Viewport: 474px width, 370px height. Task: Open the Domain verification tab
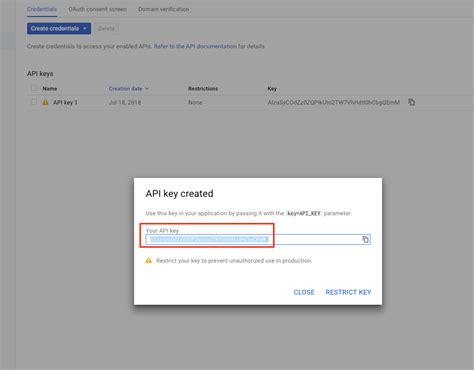tap(163, 9)
